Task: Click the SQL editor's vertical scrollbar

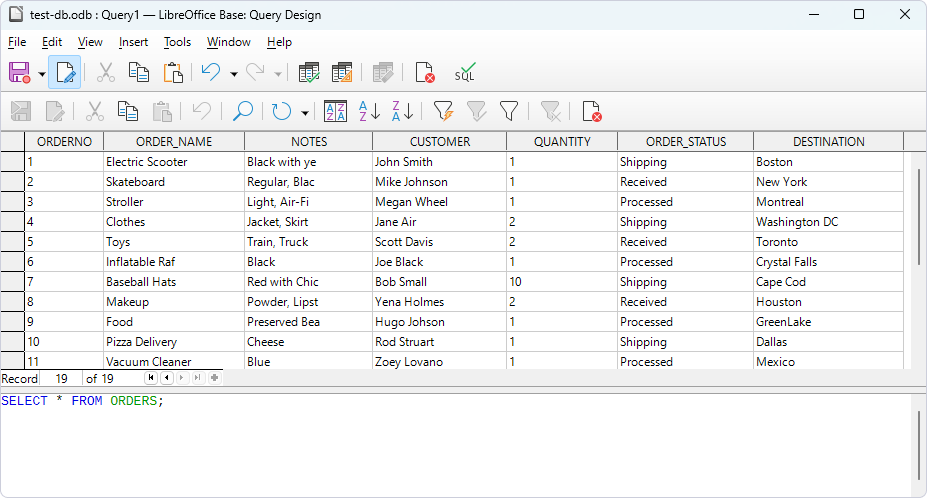Action: click(x=919, y=445)
